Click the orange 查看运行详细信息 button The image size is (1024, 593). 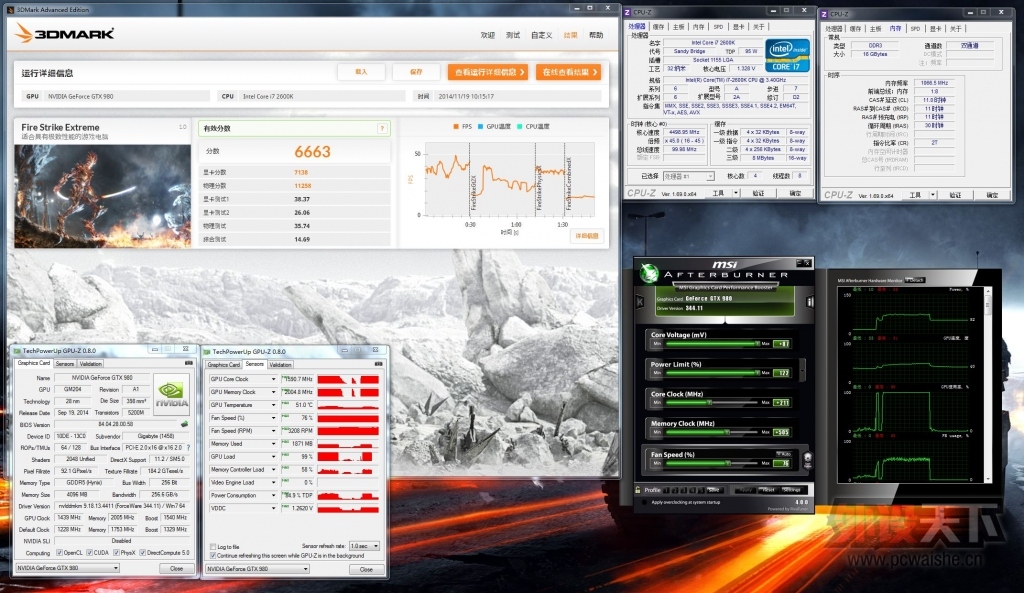488,72
